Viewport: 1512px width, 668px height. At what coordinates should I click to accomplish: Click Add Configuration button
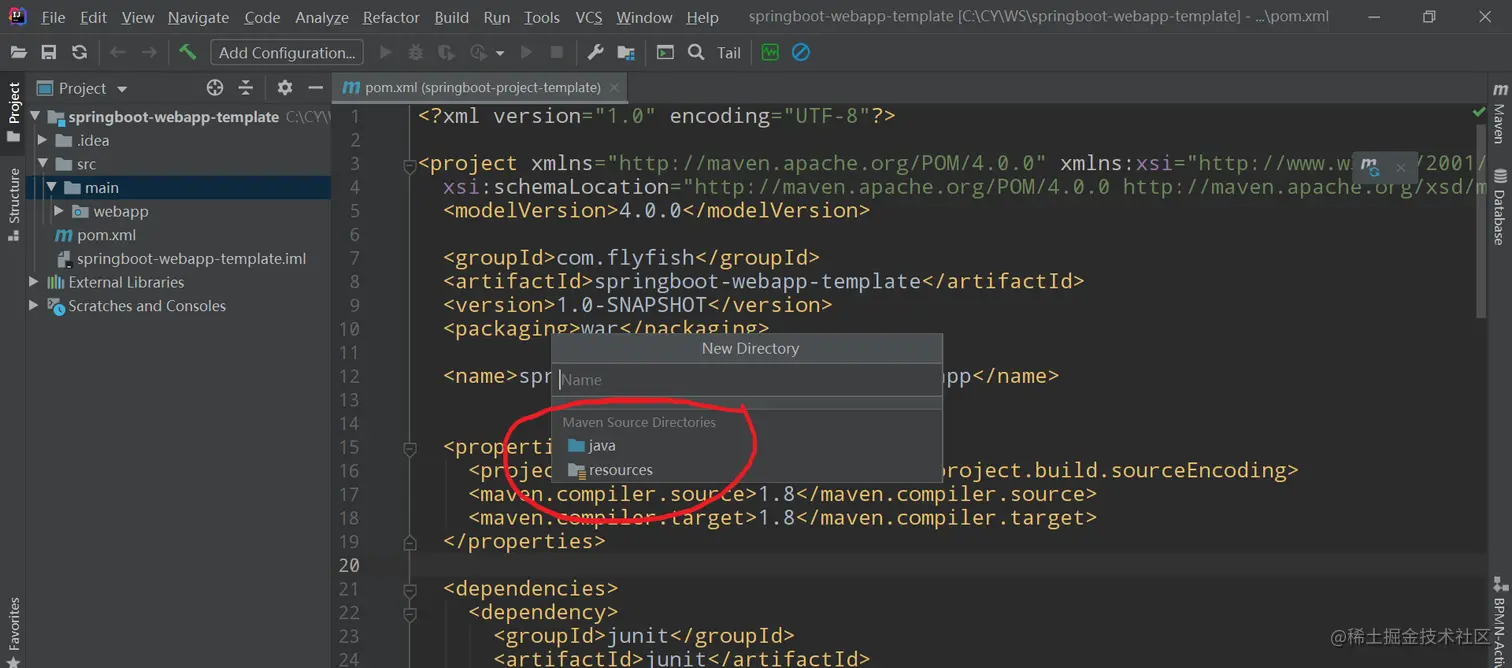[287, 52]
